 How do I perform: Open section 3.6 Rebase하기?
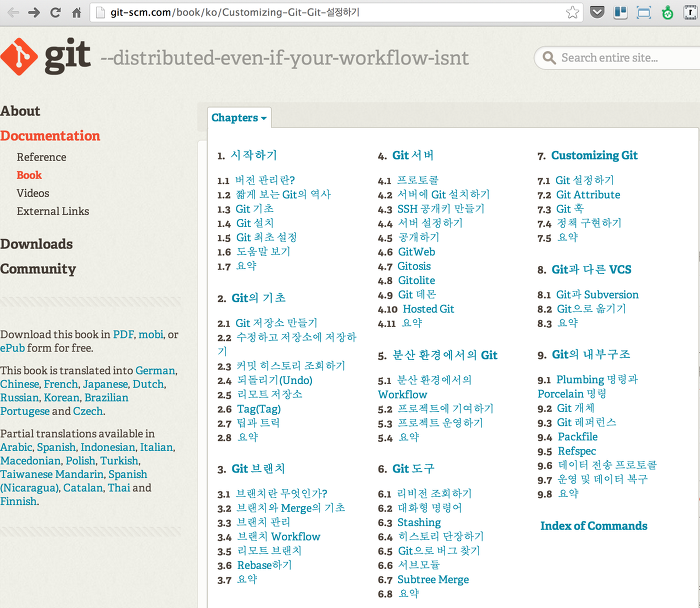point(264,565)
